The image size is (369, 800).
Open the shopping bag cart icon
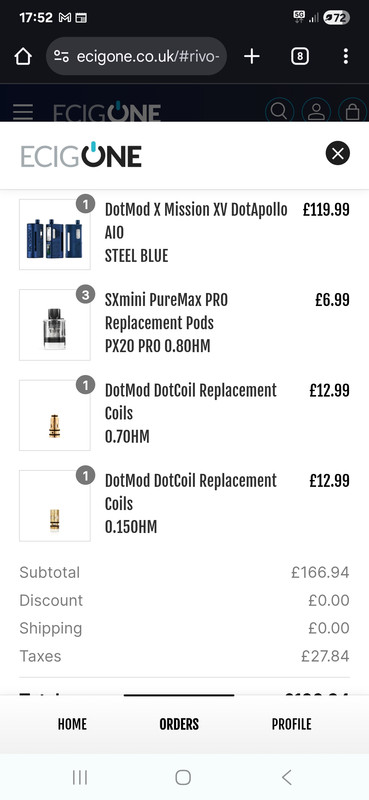353,111
